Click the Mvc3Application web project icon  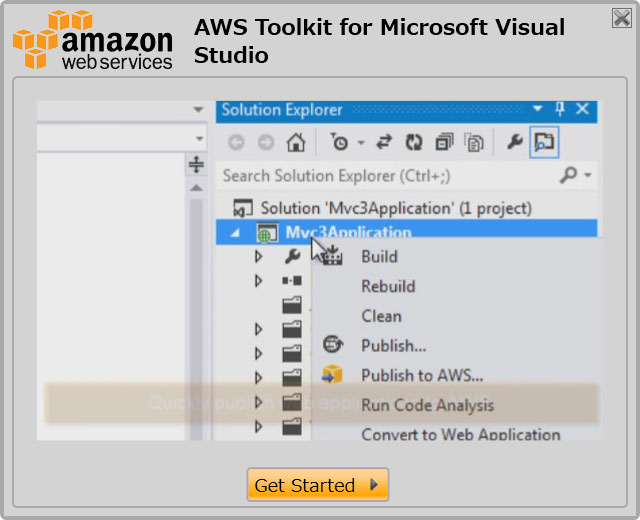click(267, 232)
